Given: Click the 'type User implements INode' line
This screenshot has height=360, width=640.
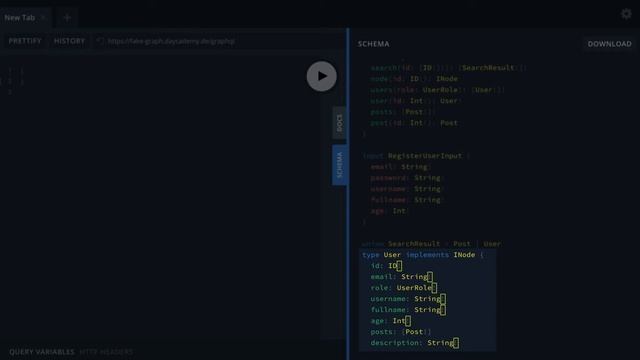Looking at the screenshot, I should coord(423,255).
